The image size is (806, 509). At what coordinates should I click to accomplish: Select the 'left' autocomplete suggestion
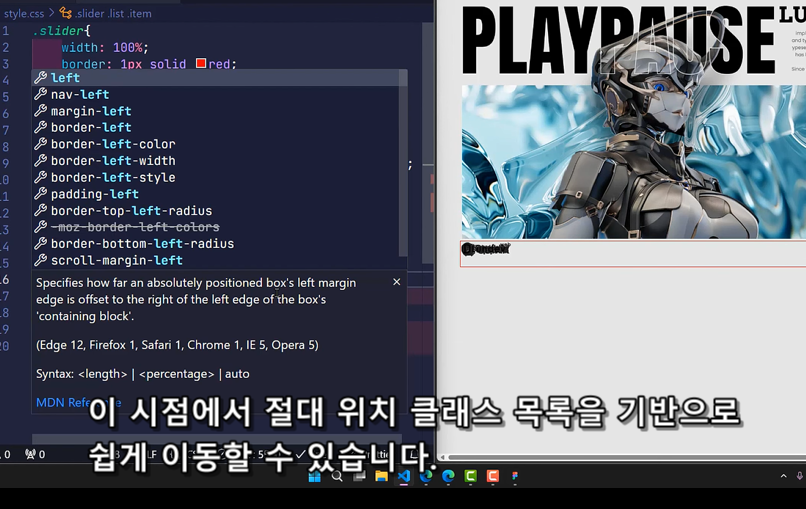(219, 78)
